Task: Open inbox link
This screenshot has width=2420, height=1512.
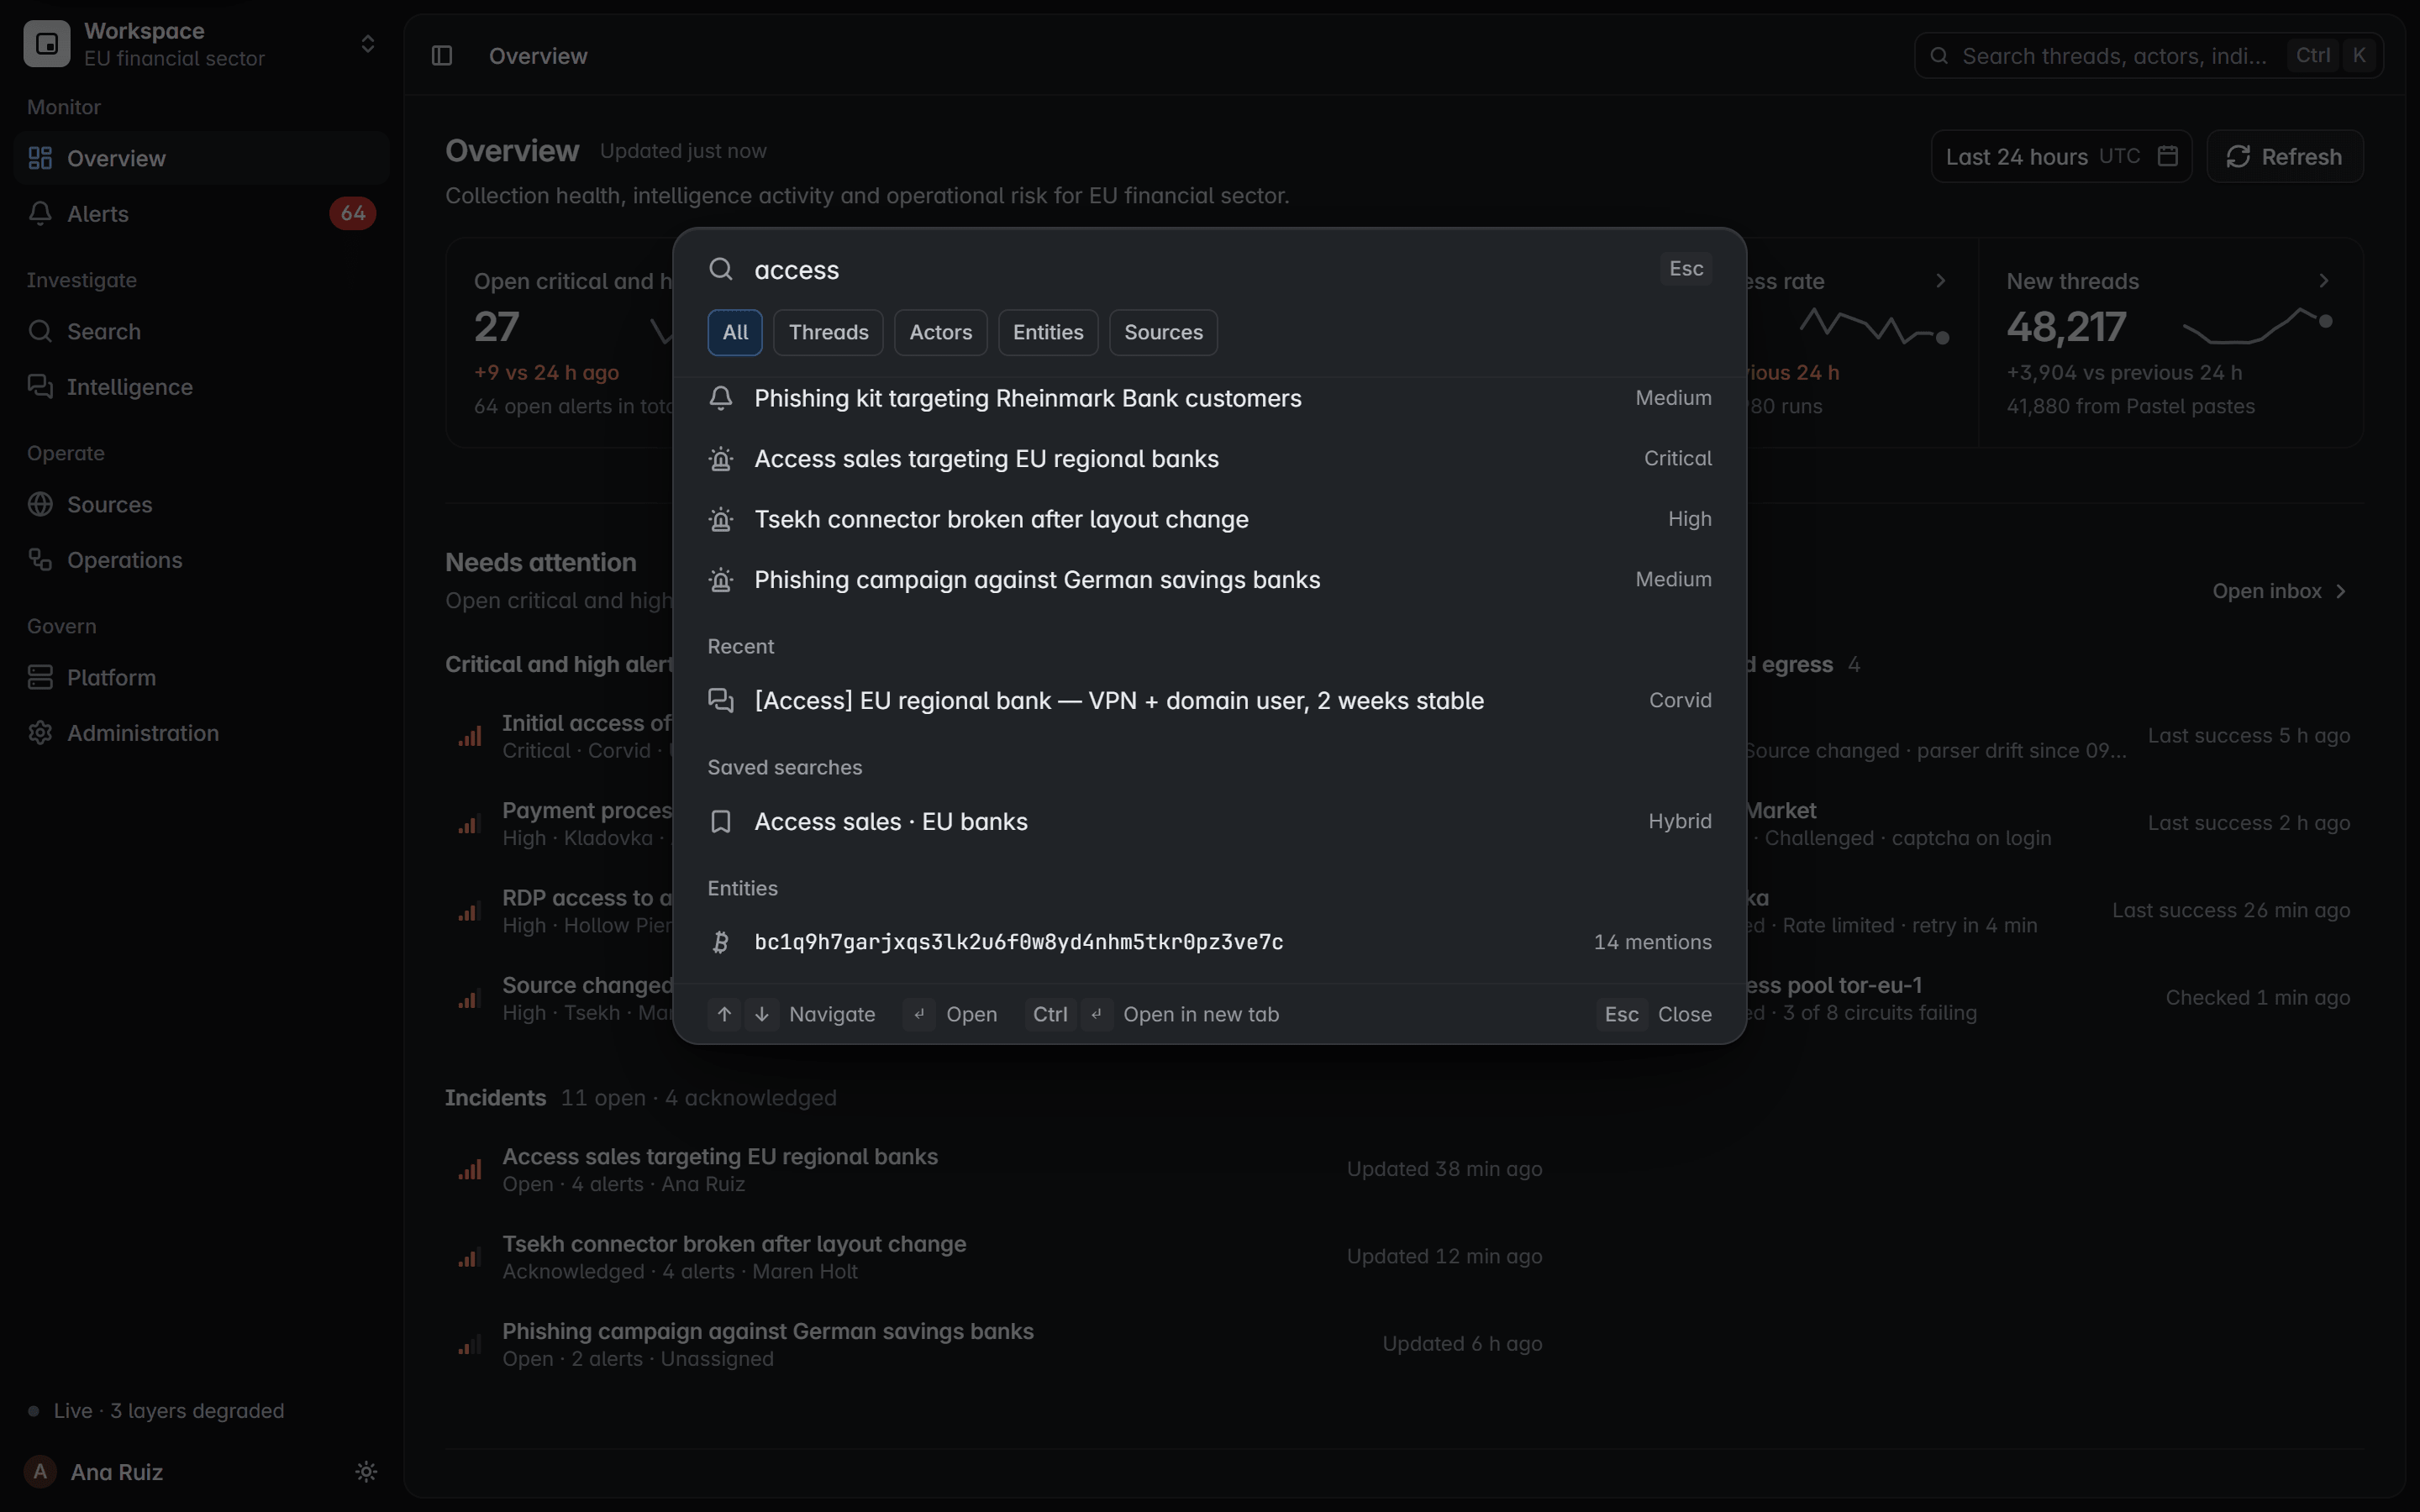Action: (2279, 591)
